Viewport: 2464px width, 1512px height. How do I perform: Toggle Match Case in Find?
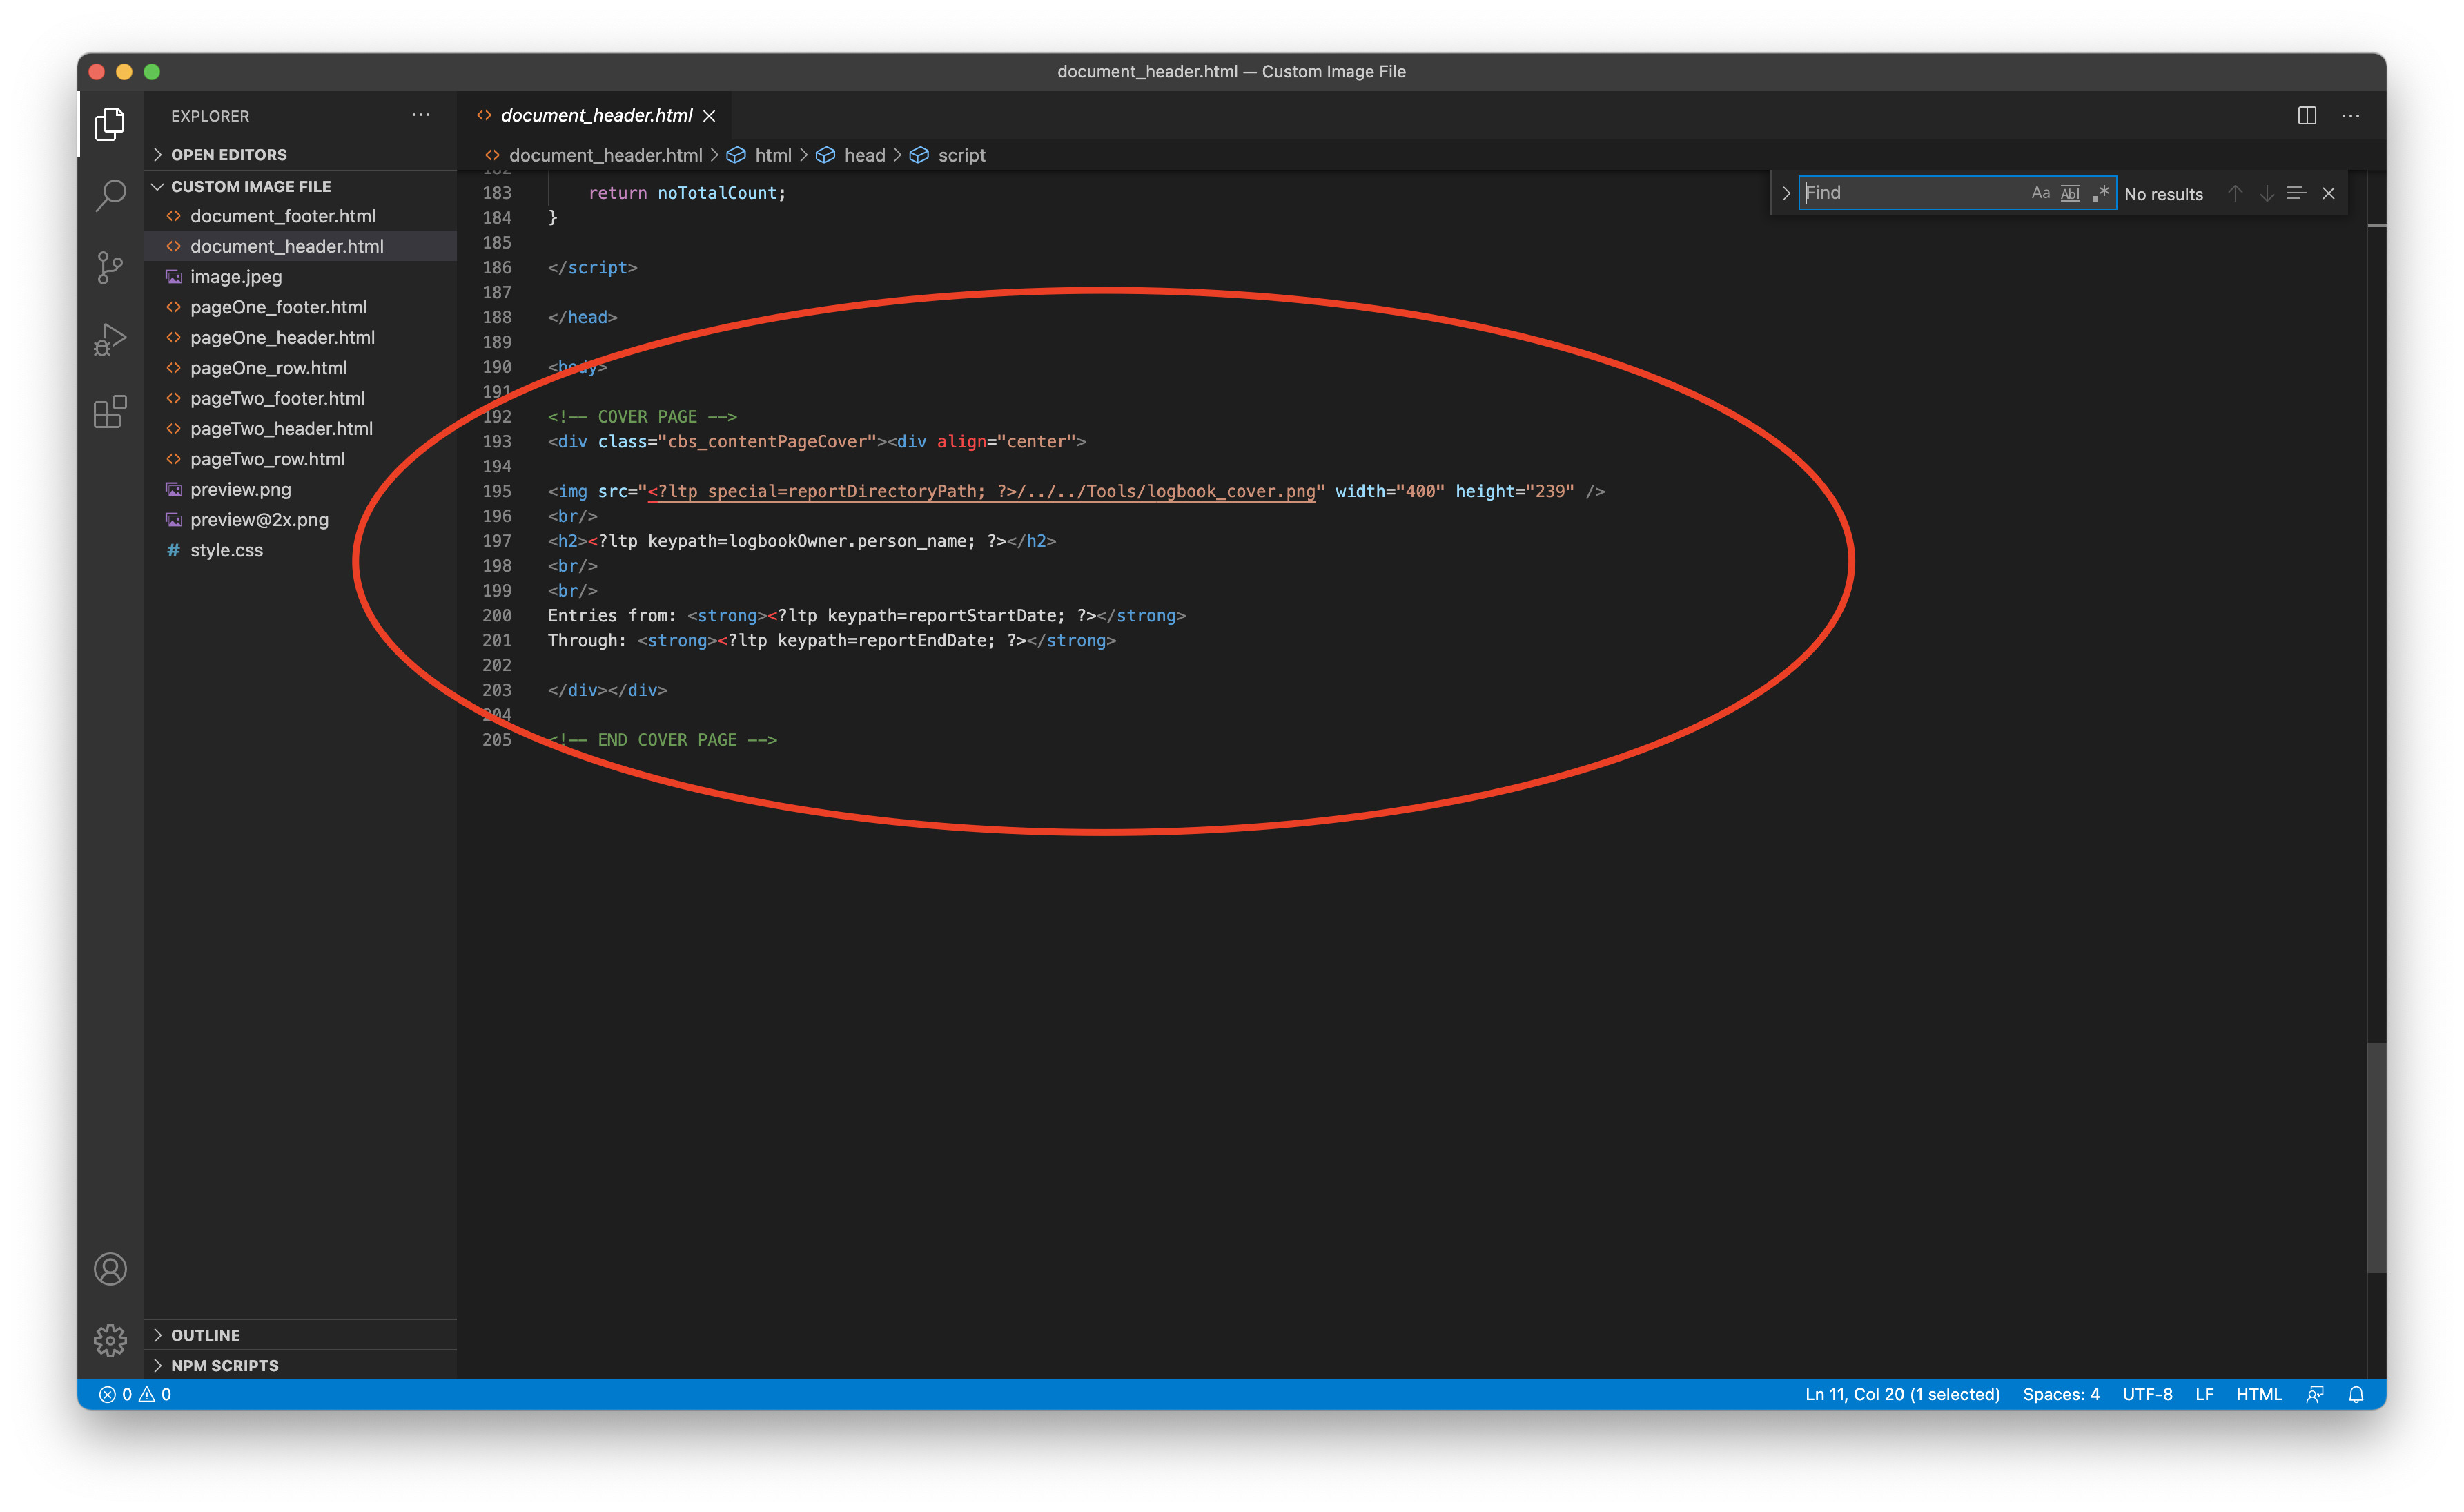click(2041, 193)
